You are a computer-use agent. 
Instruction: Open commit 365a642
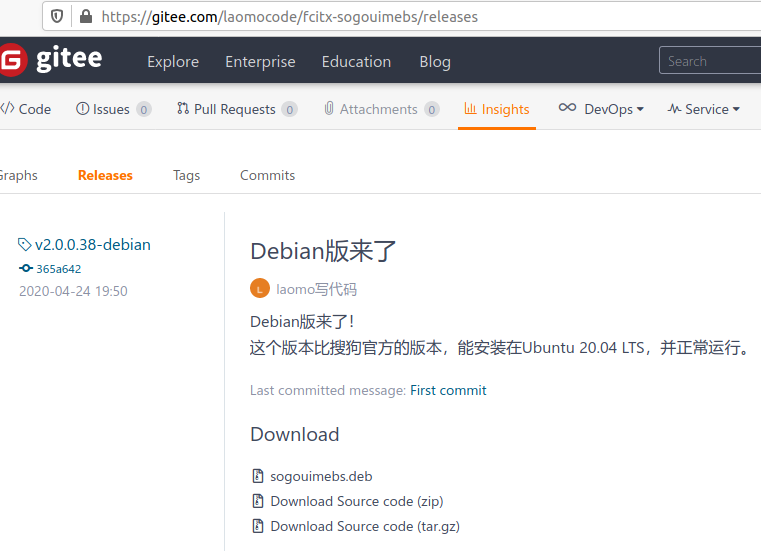(59, 269)
